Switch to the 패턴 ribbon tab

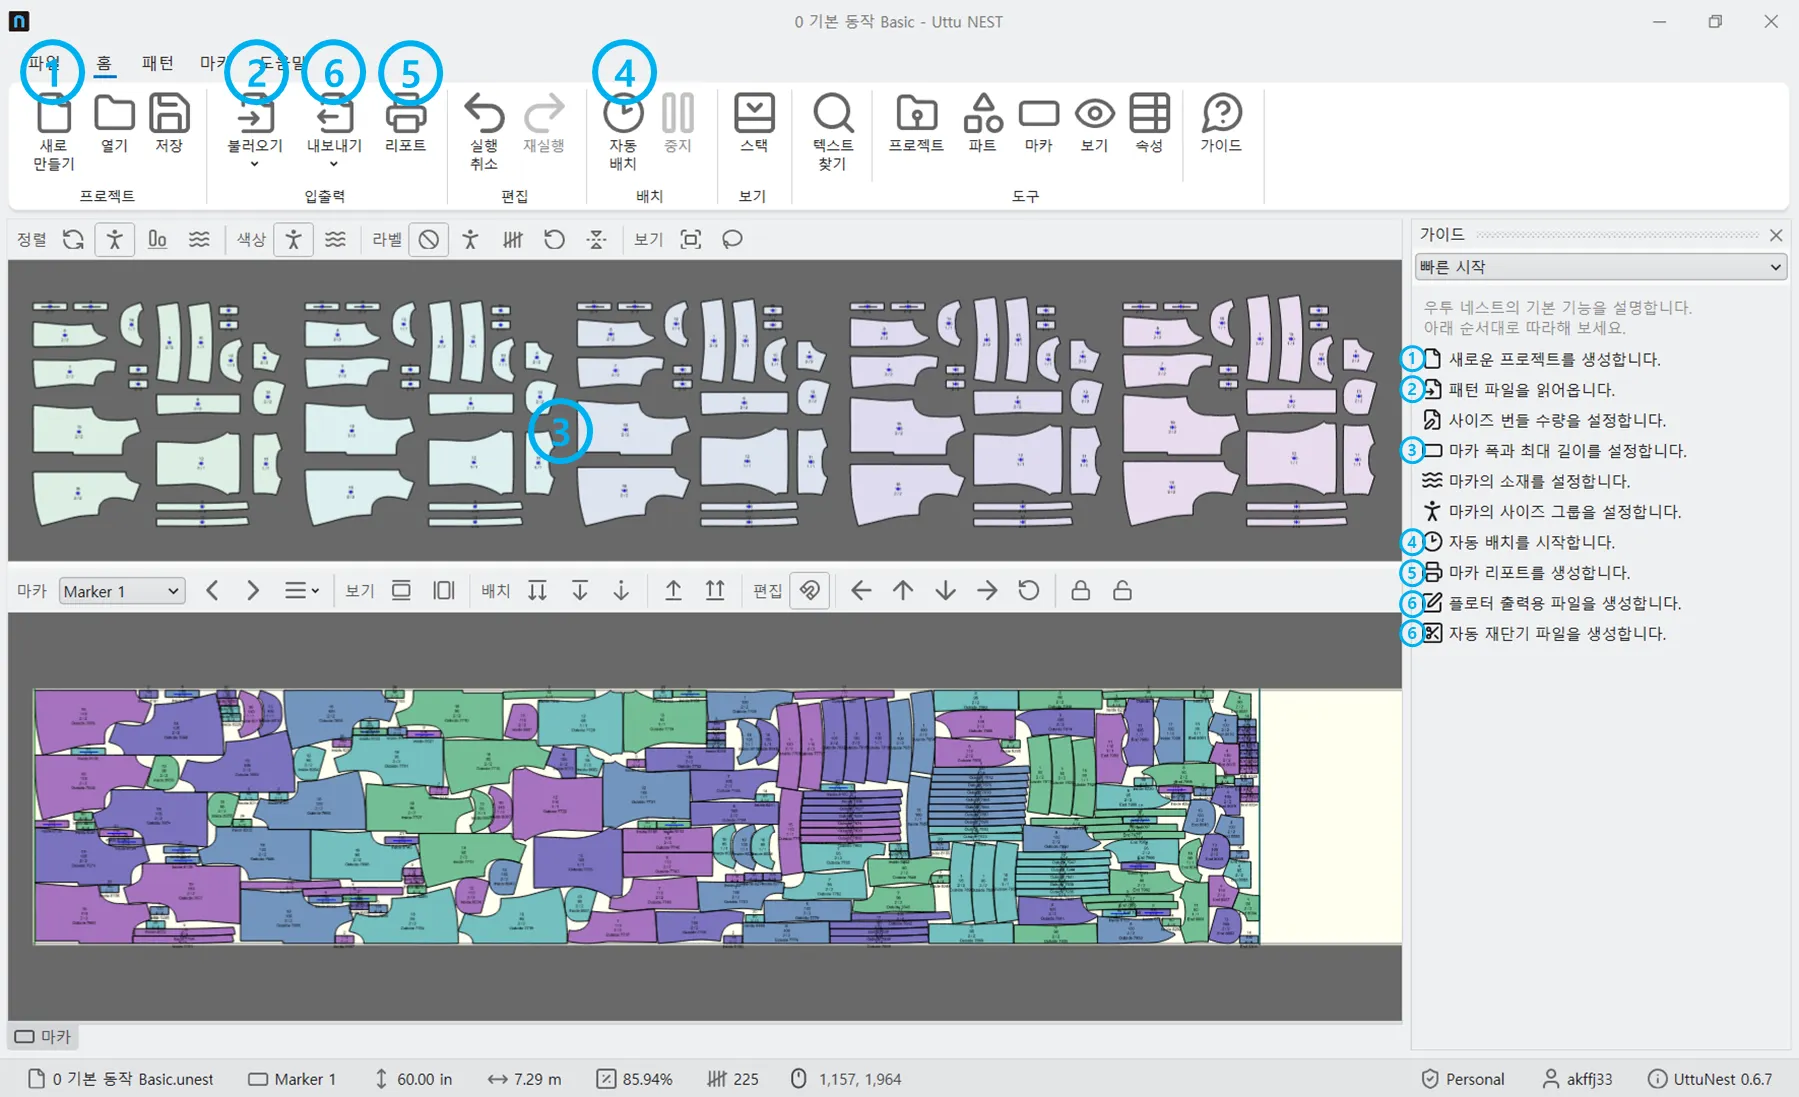click(158, 63)
